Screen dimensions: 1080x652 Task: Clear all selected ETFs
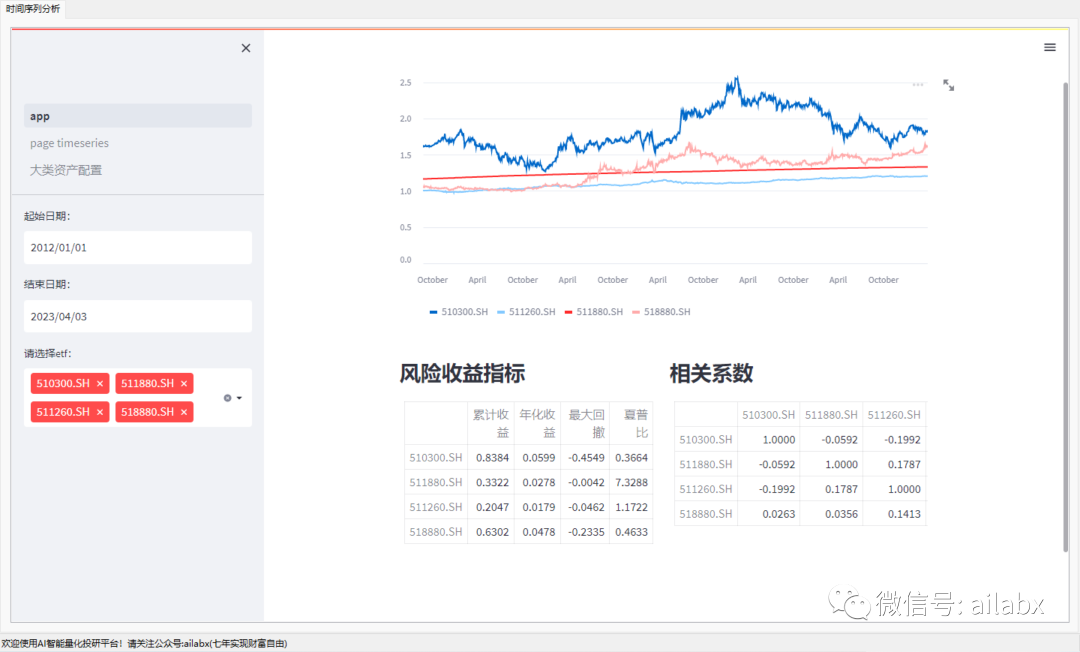tap(227, 398)
